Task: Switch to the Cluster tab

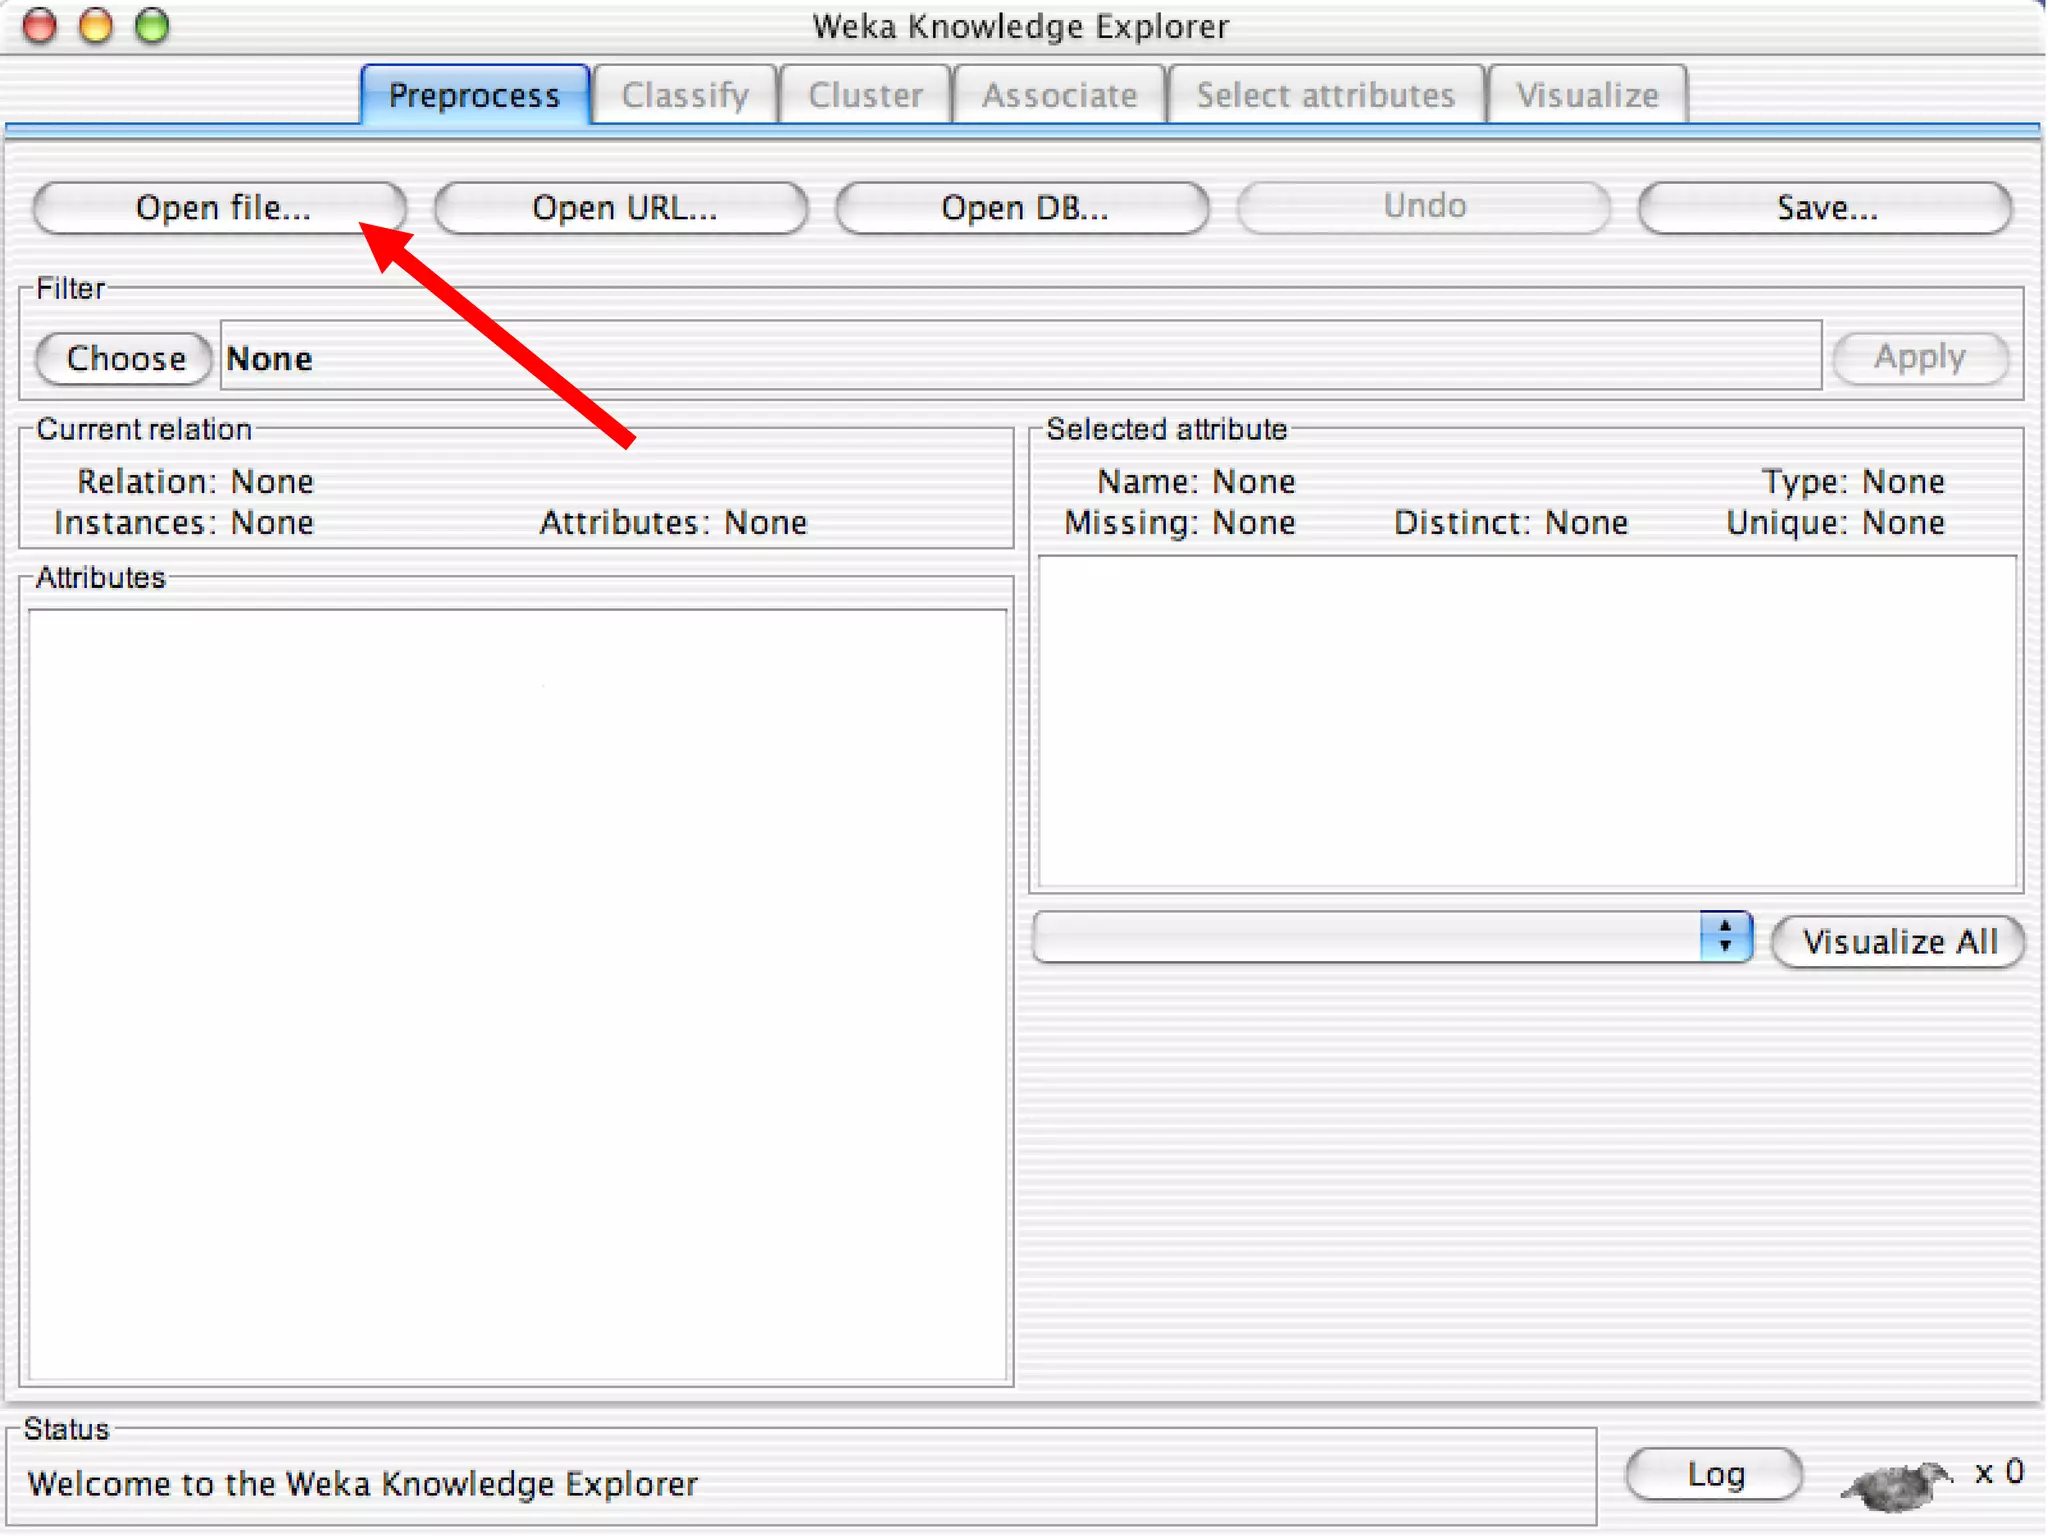Action: tap(865, 96)
